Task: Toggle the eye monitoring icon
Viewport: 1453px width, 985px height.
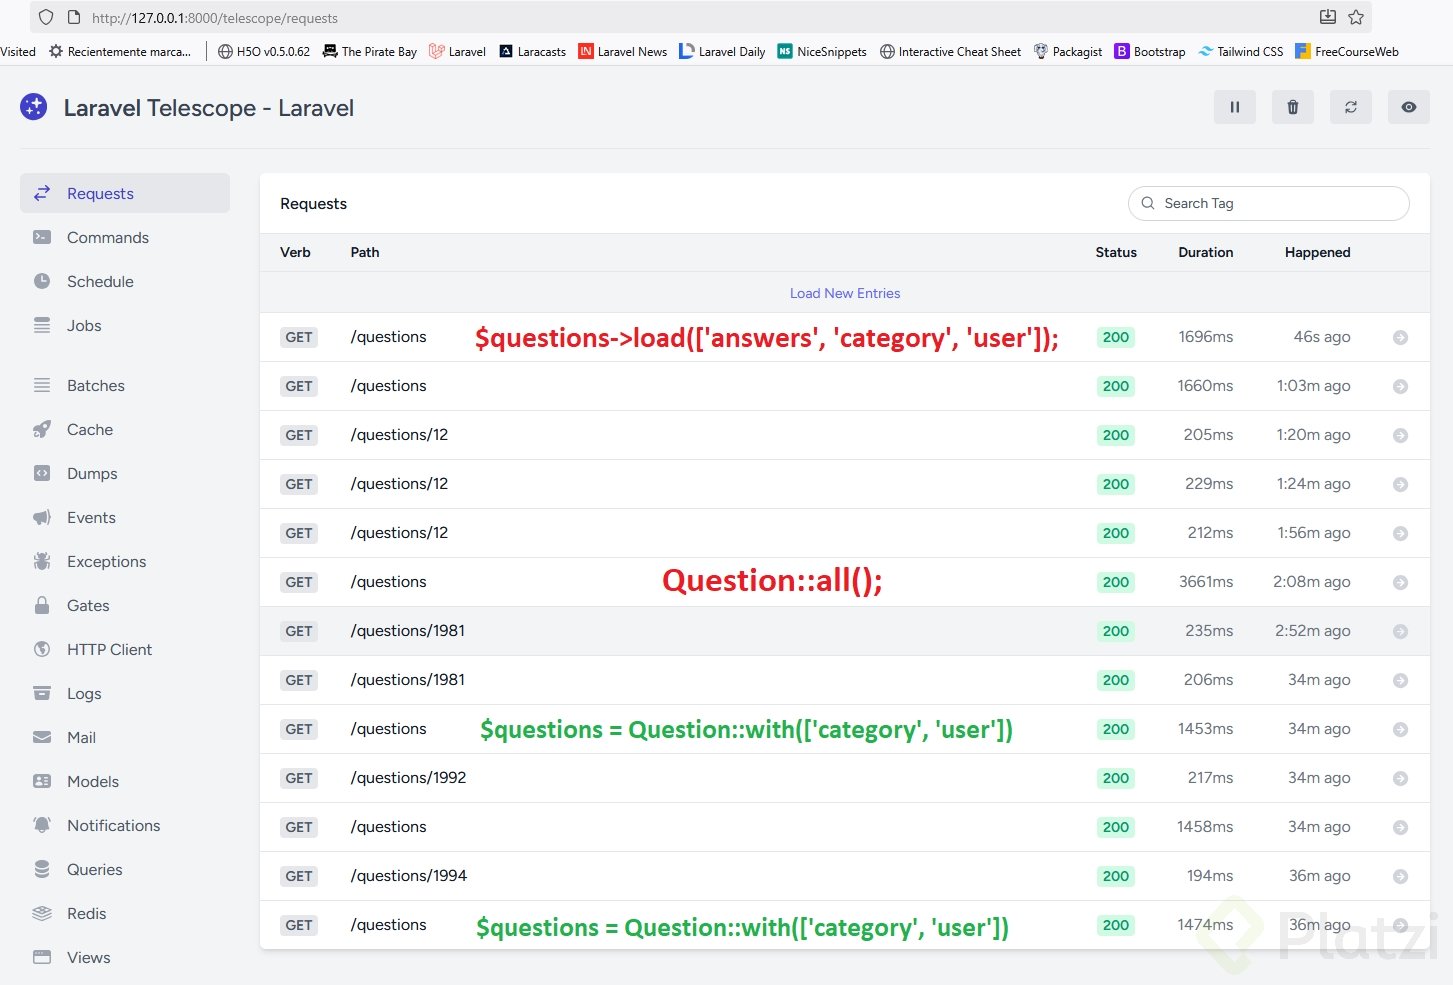Action: click(x=1408, y=107)
